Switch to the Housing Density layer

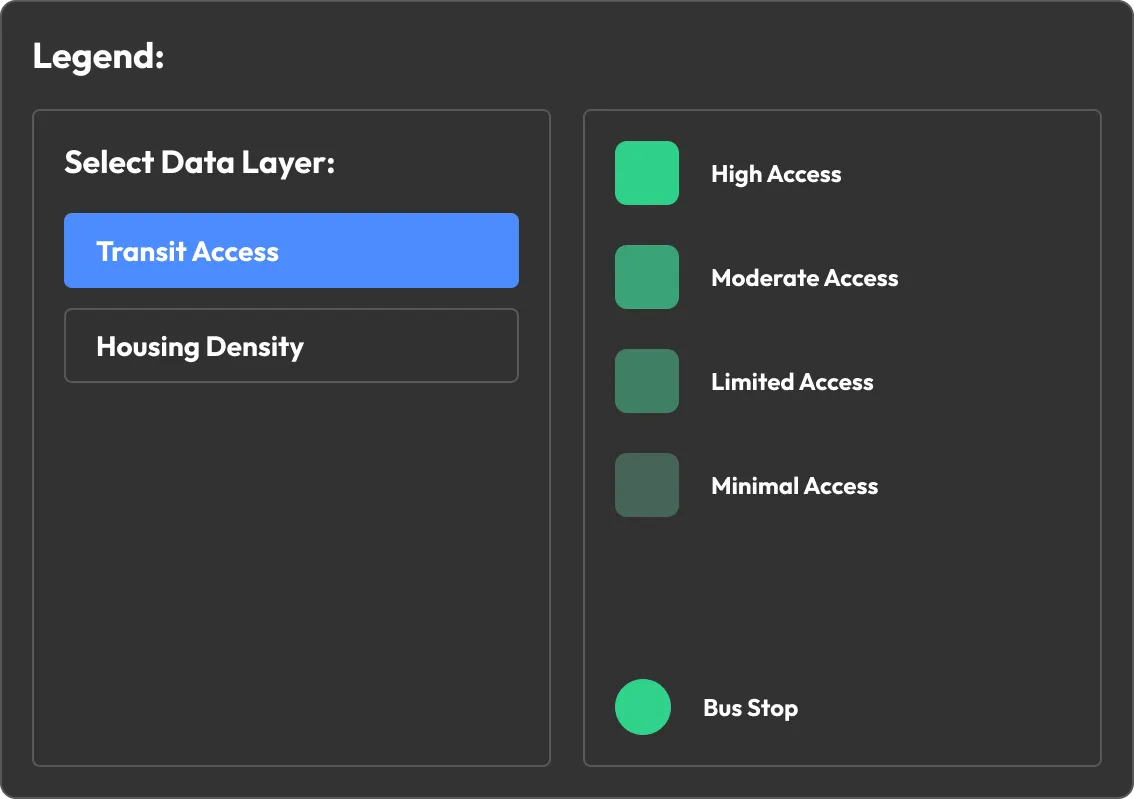(291, 346)
